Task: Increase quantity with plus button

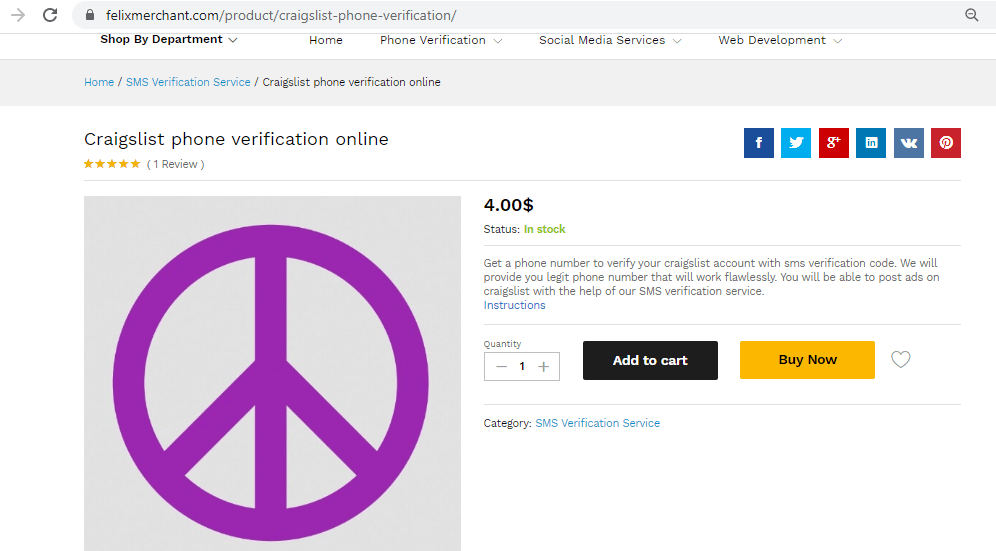Action: [543, 367]
